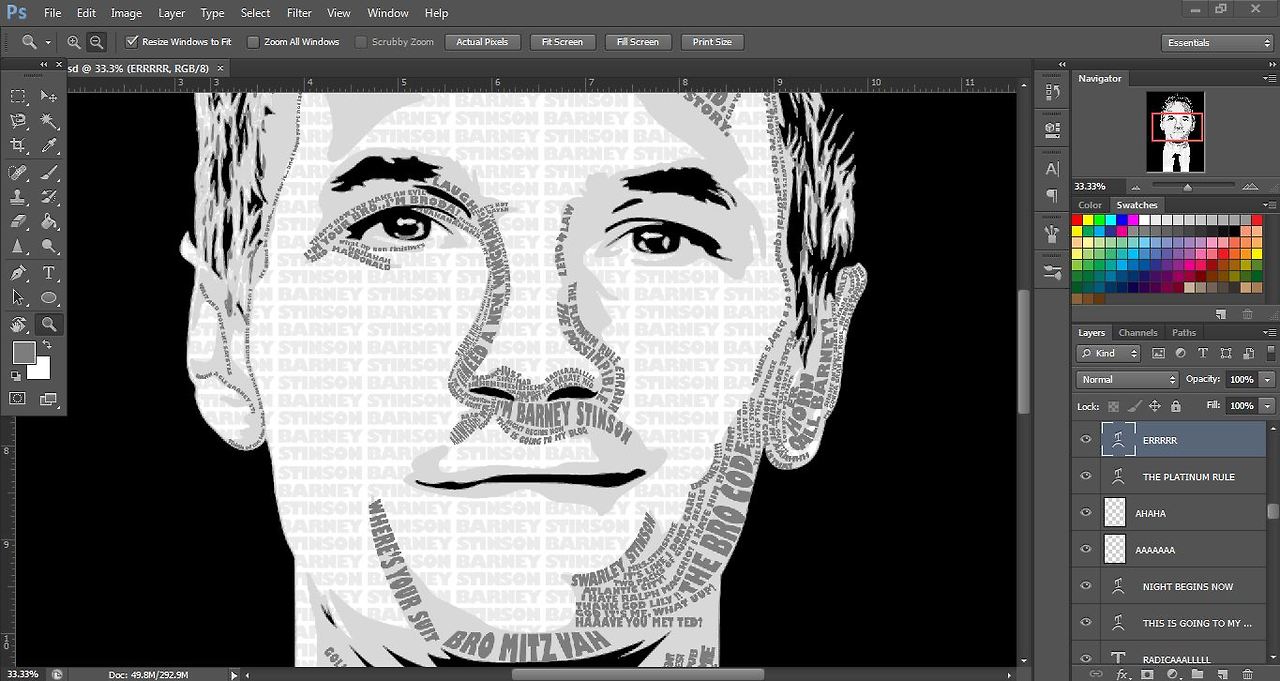The width and height of the screenshot is (1280, 681).
Task: Choose Zoom Out mode in options bar
Action: (x=97, y=42)
